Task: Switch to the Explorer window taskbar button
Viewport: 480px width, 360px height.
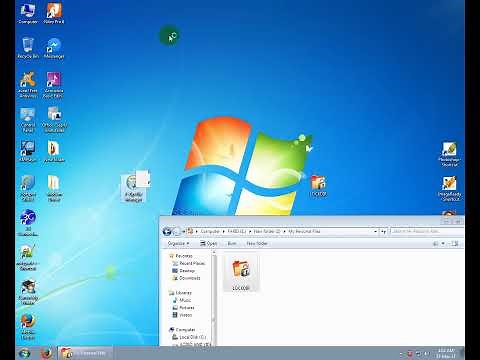Action: click(85, 353)
